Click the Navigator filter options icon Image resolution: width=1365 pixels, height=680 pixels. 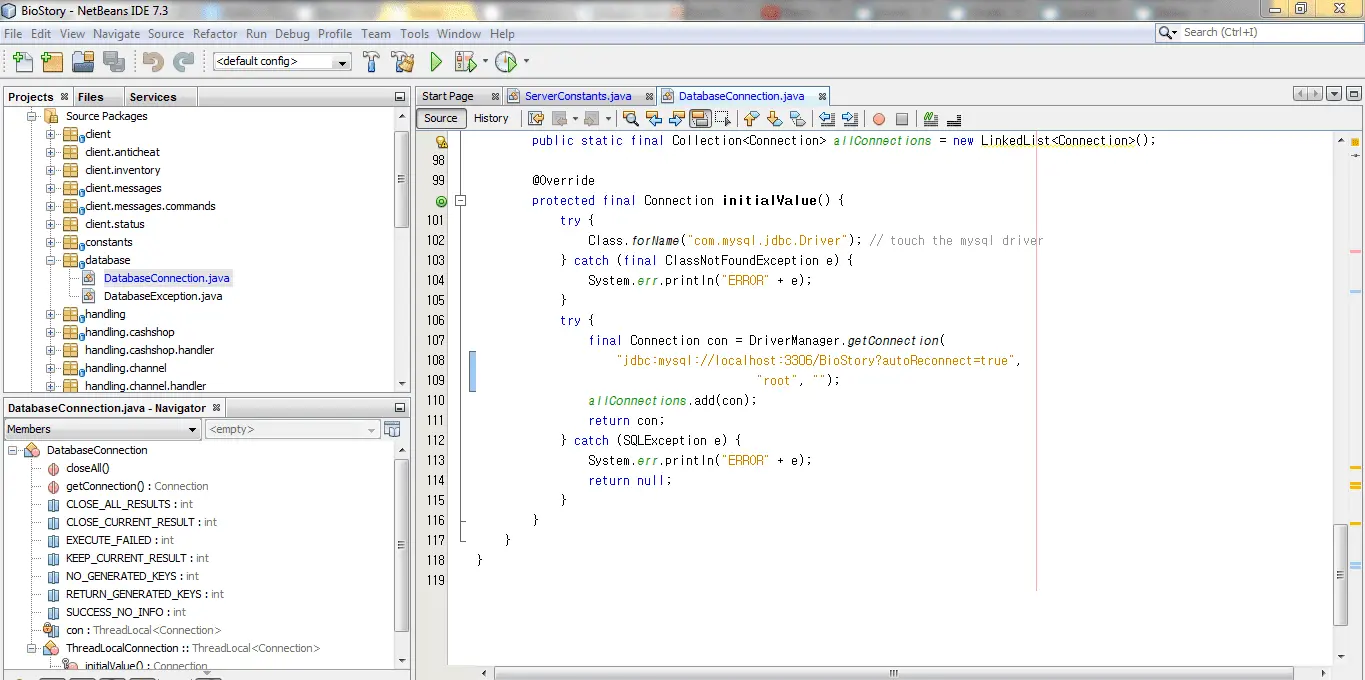(392, 429)
